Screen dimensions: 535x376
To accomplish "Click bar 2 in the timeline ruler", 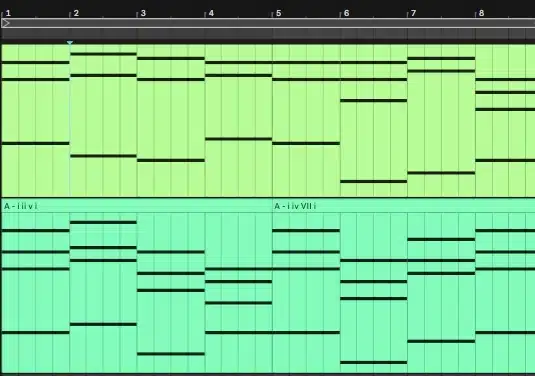I will click(76, 13).
